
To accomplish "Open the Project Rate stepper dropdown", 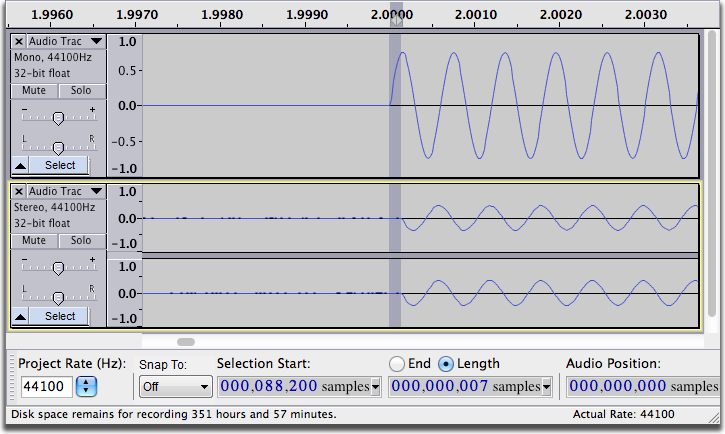I will (86, 386).
